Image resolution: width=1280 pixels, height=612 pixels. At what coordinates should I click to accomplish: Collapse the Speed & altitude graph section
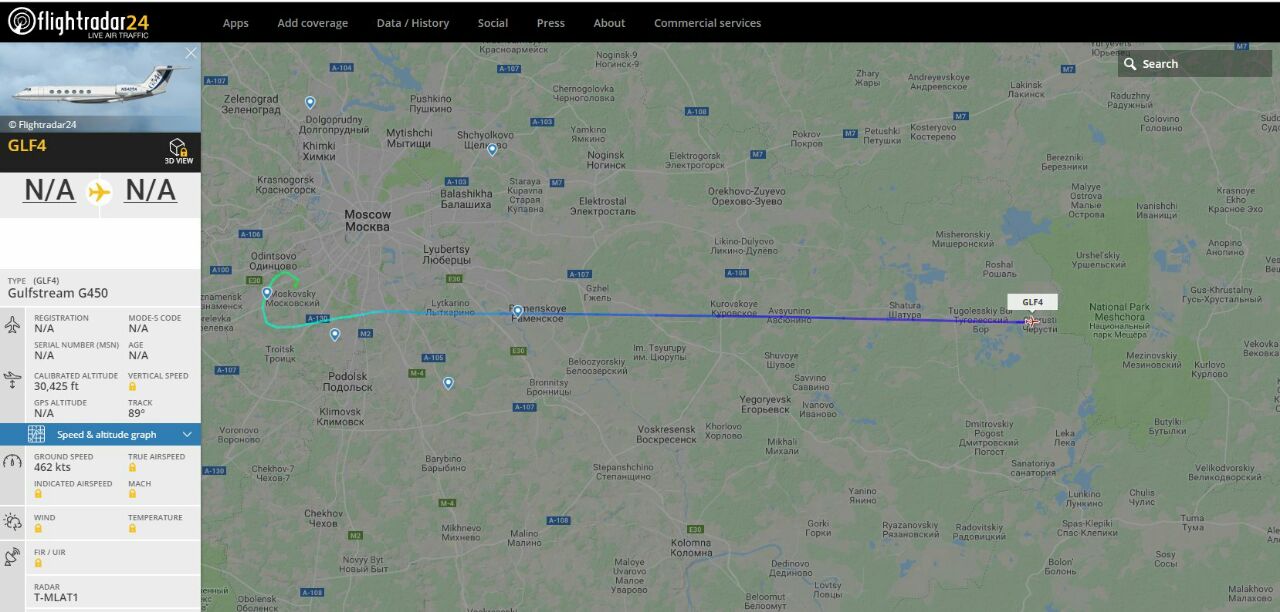click(x=100, y=434)
